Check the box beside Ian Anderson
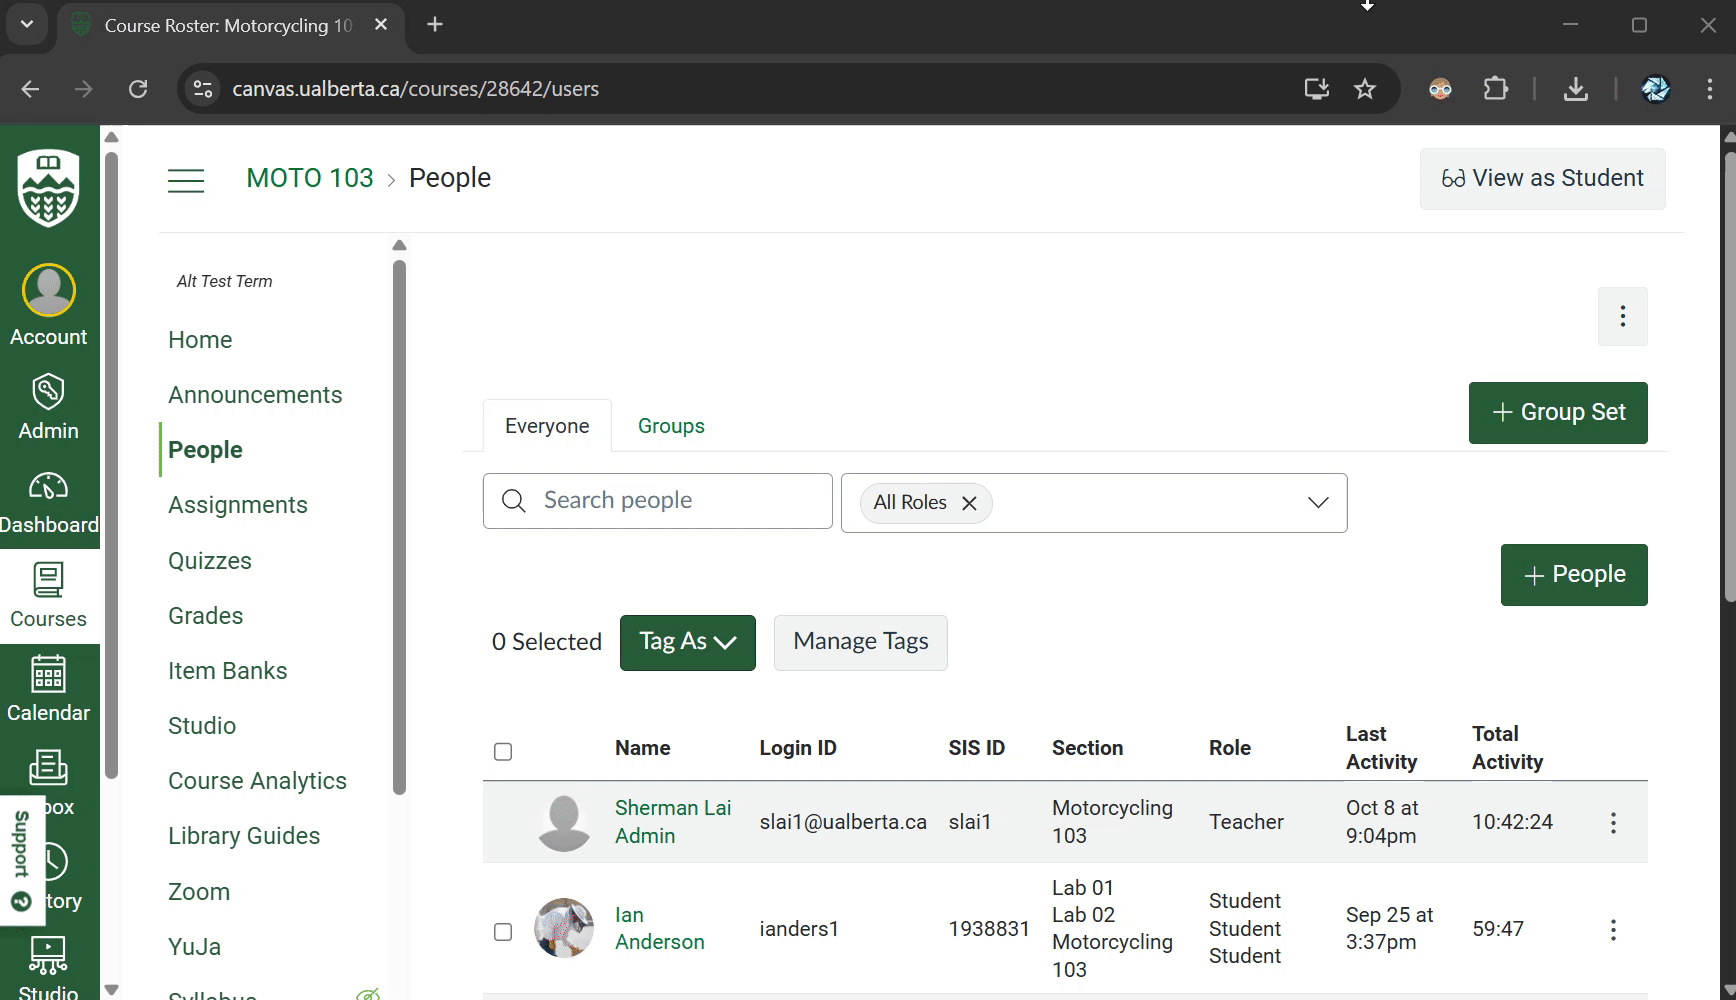This screenshot has width=1736, height=1000. [x=503, y=932]
